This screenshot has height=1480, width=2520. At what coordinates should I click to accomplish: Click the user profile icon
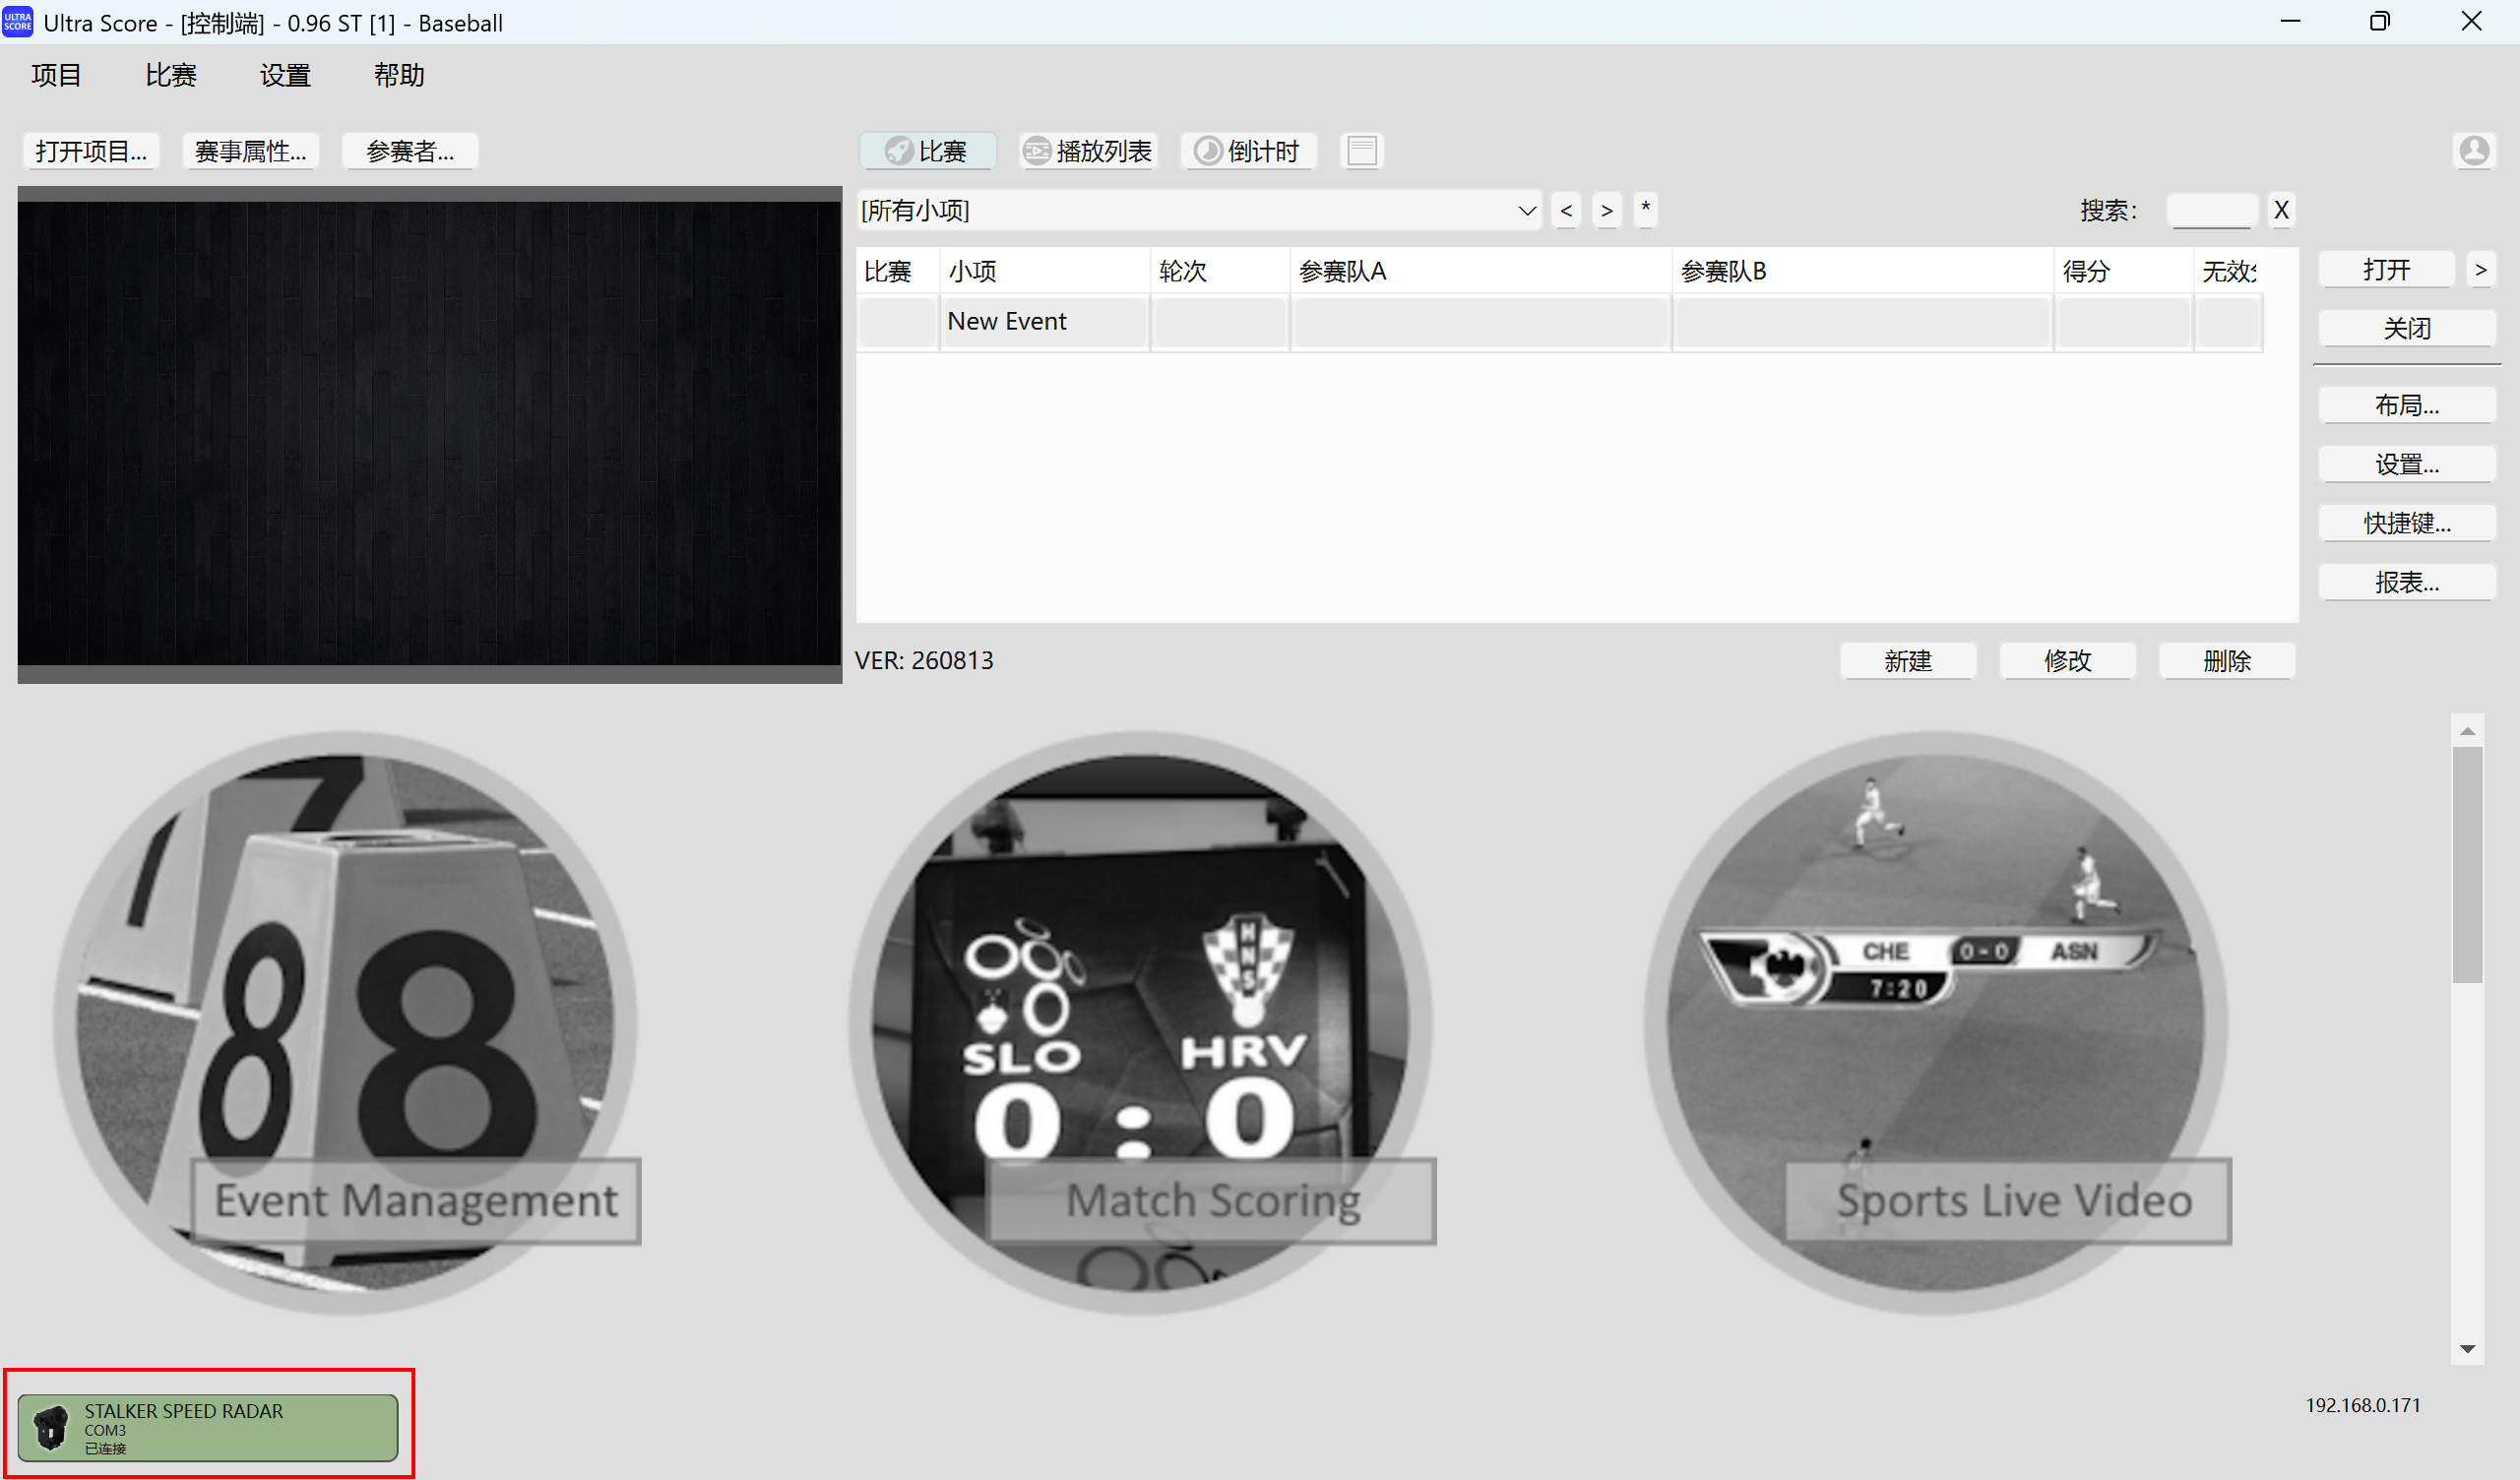2473,151
